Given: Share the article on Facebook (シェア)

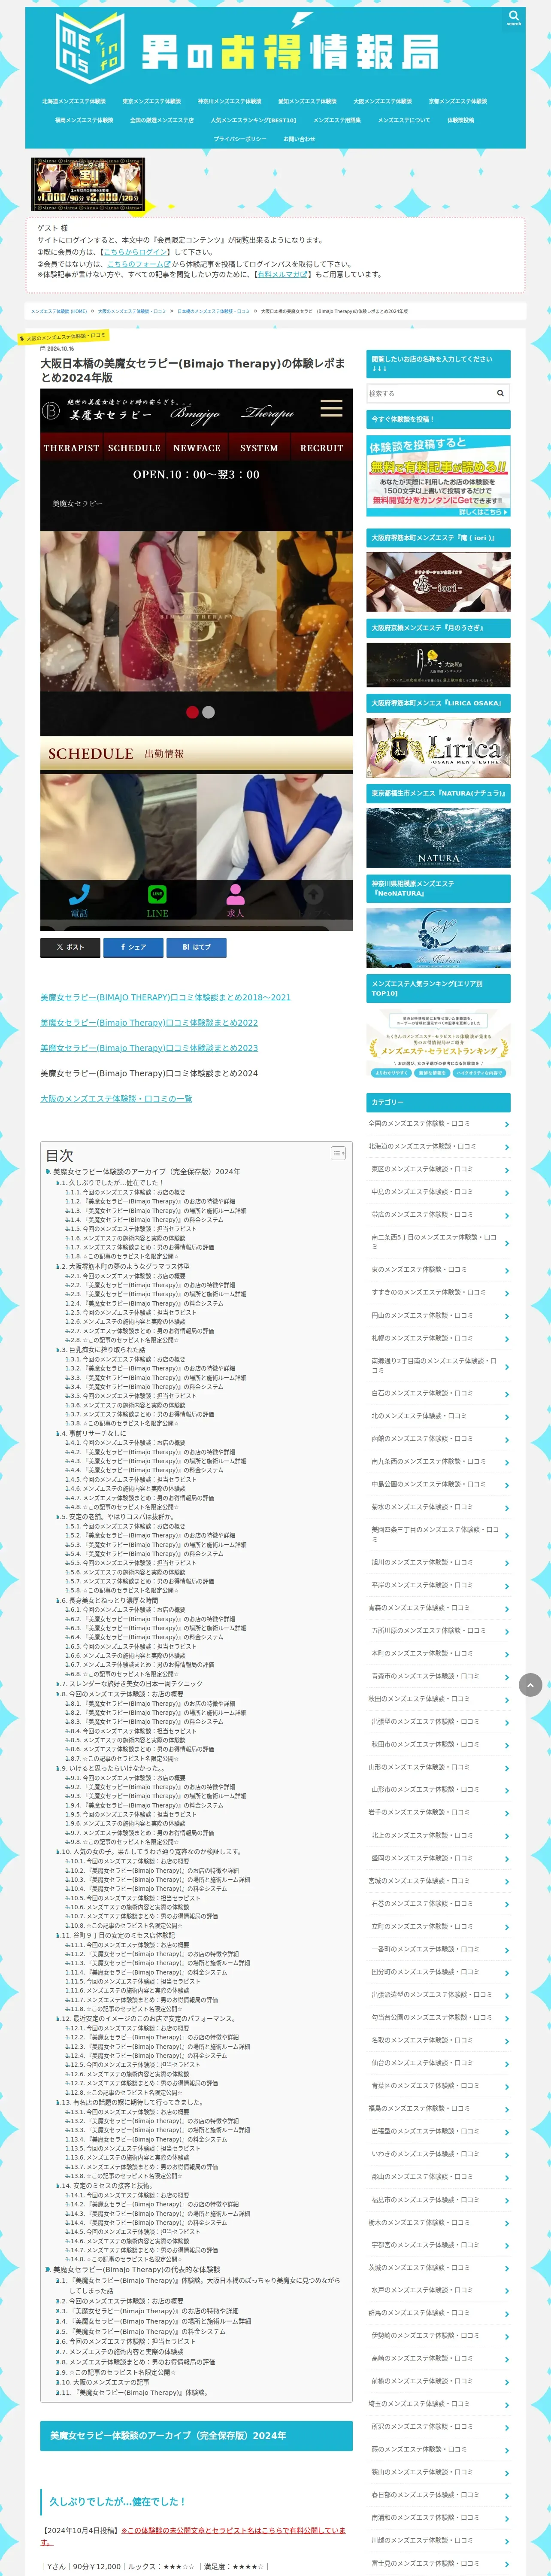Looking at the screenshot, I should click(x=133, y=947).
